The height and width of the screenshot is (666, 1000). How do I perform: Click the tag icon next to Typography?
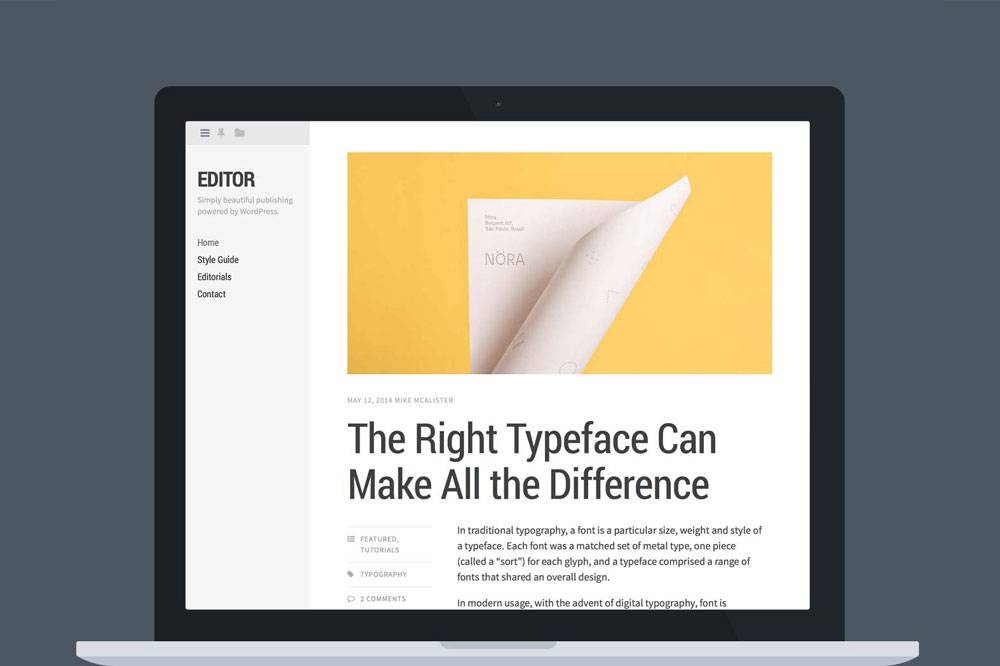click(x=351, y=574)
